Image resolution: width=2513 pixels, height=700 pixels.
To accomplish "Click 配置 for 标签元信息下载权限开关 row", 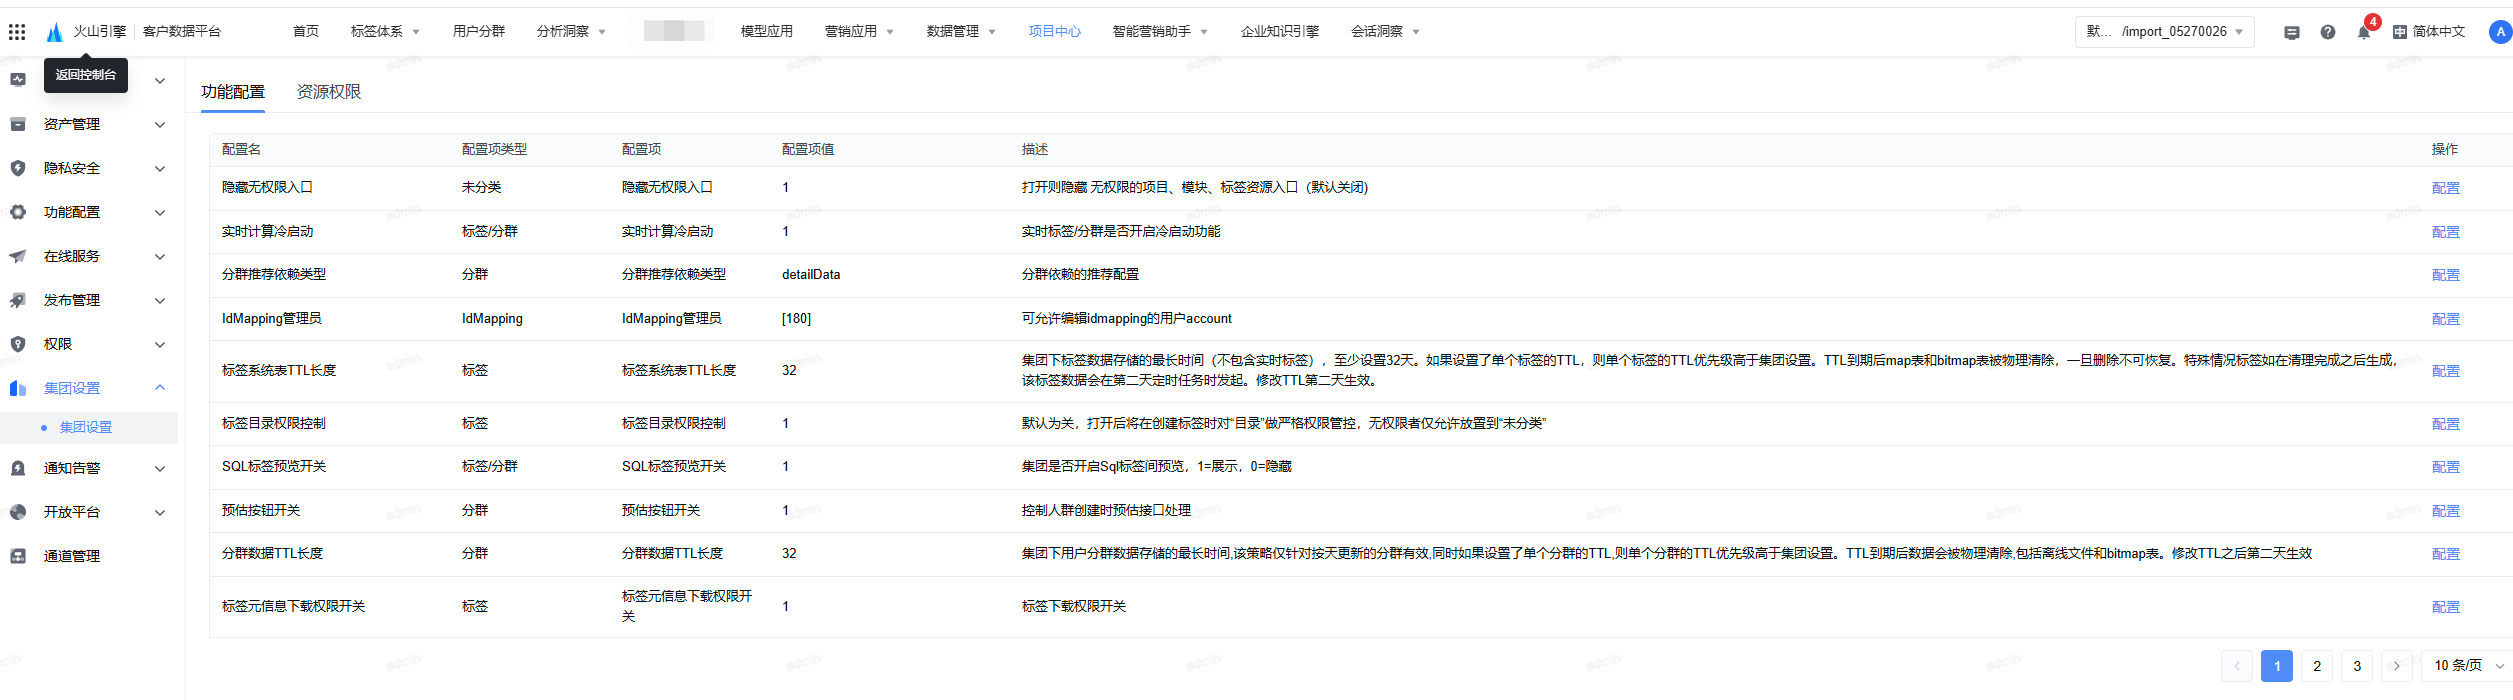I will point(2446,607).
